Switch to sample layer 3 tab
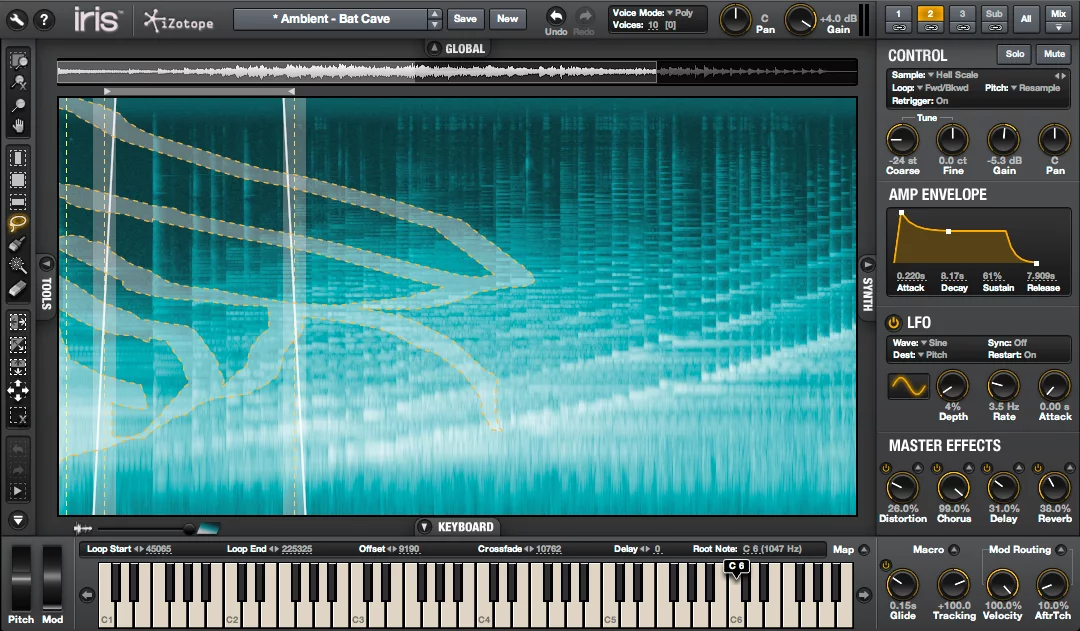The height and width of the screenshot is (631, 1080). point(962,13)
